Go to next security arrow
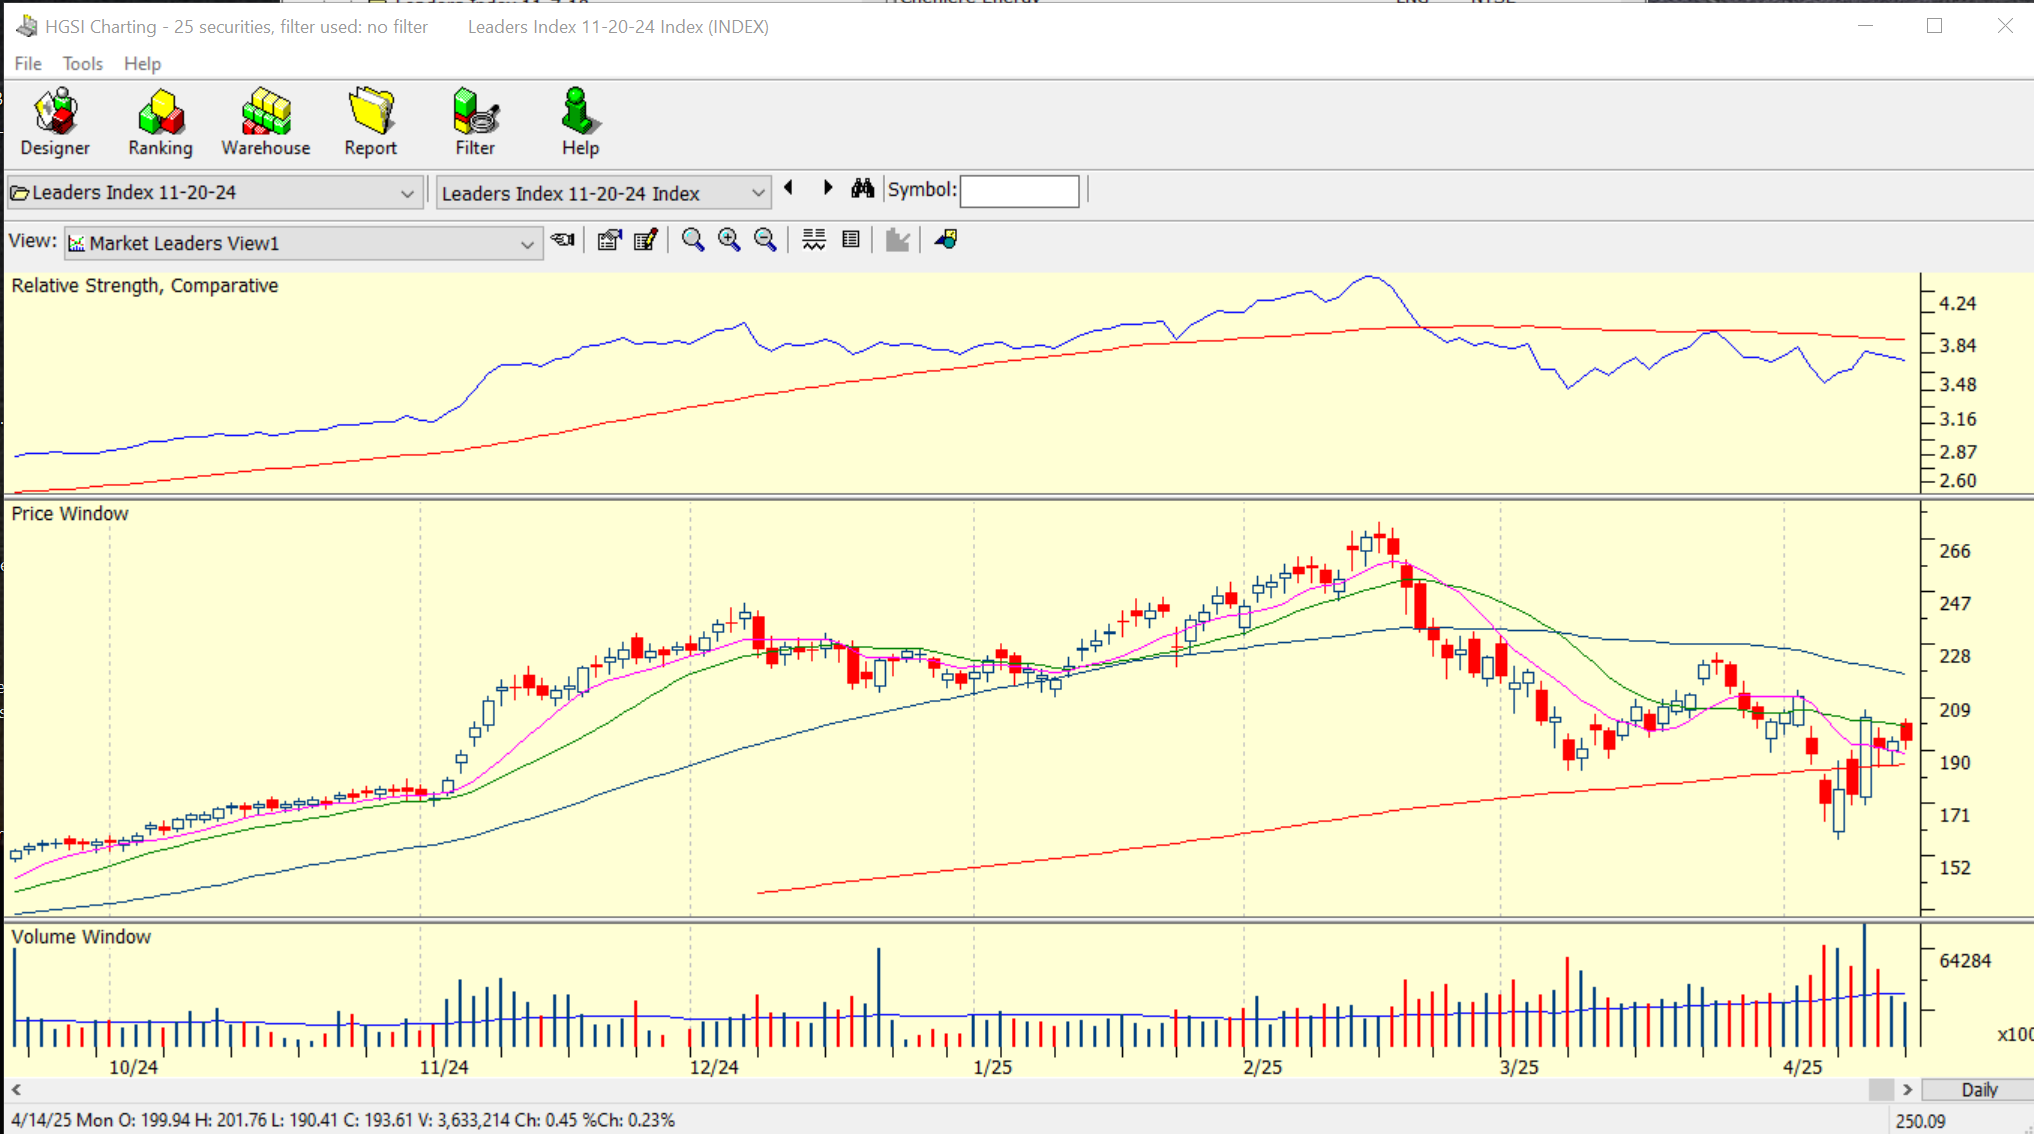Image resolution: width=2034 pixels, height=1134 pixels. [x=828, y=188]
